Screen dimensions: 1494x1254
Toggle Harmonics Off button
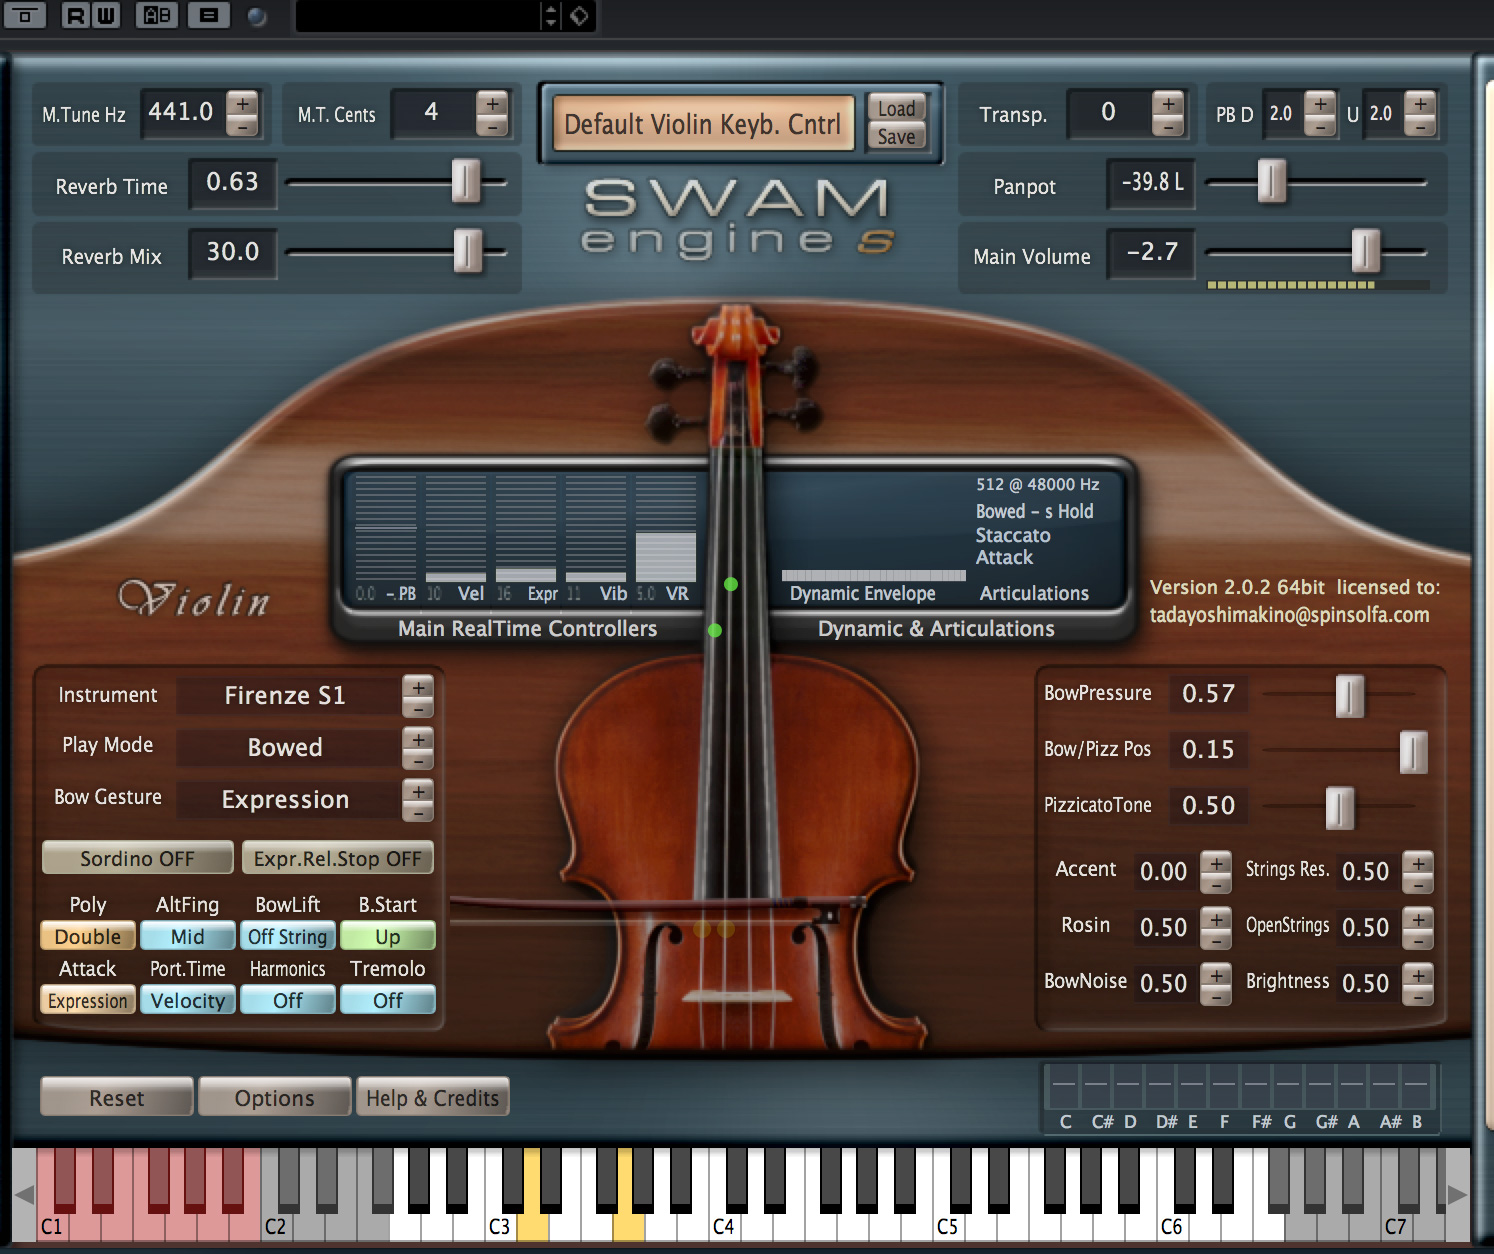point(288,1000)
